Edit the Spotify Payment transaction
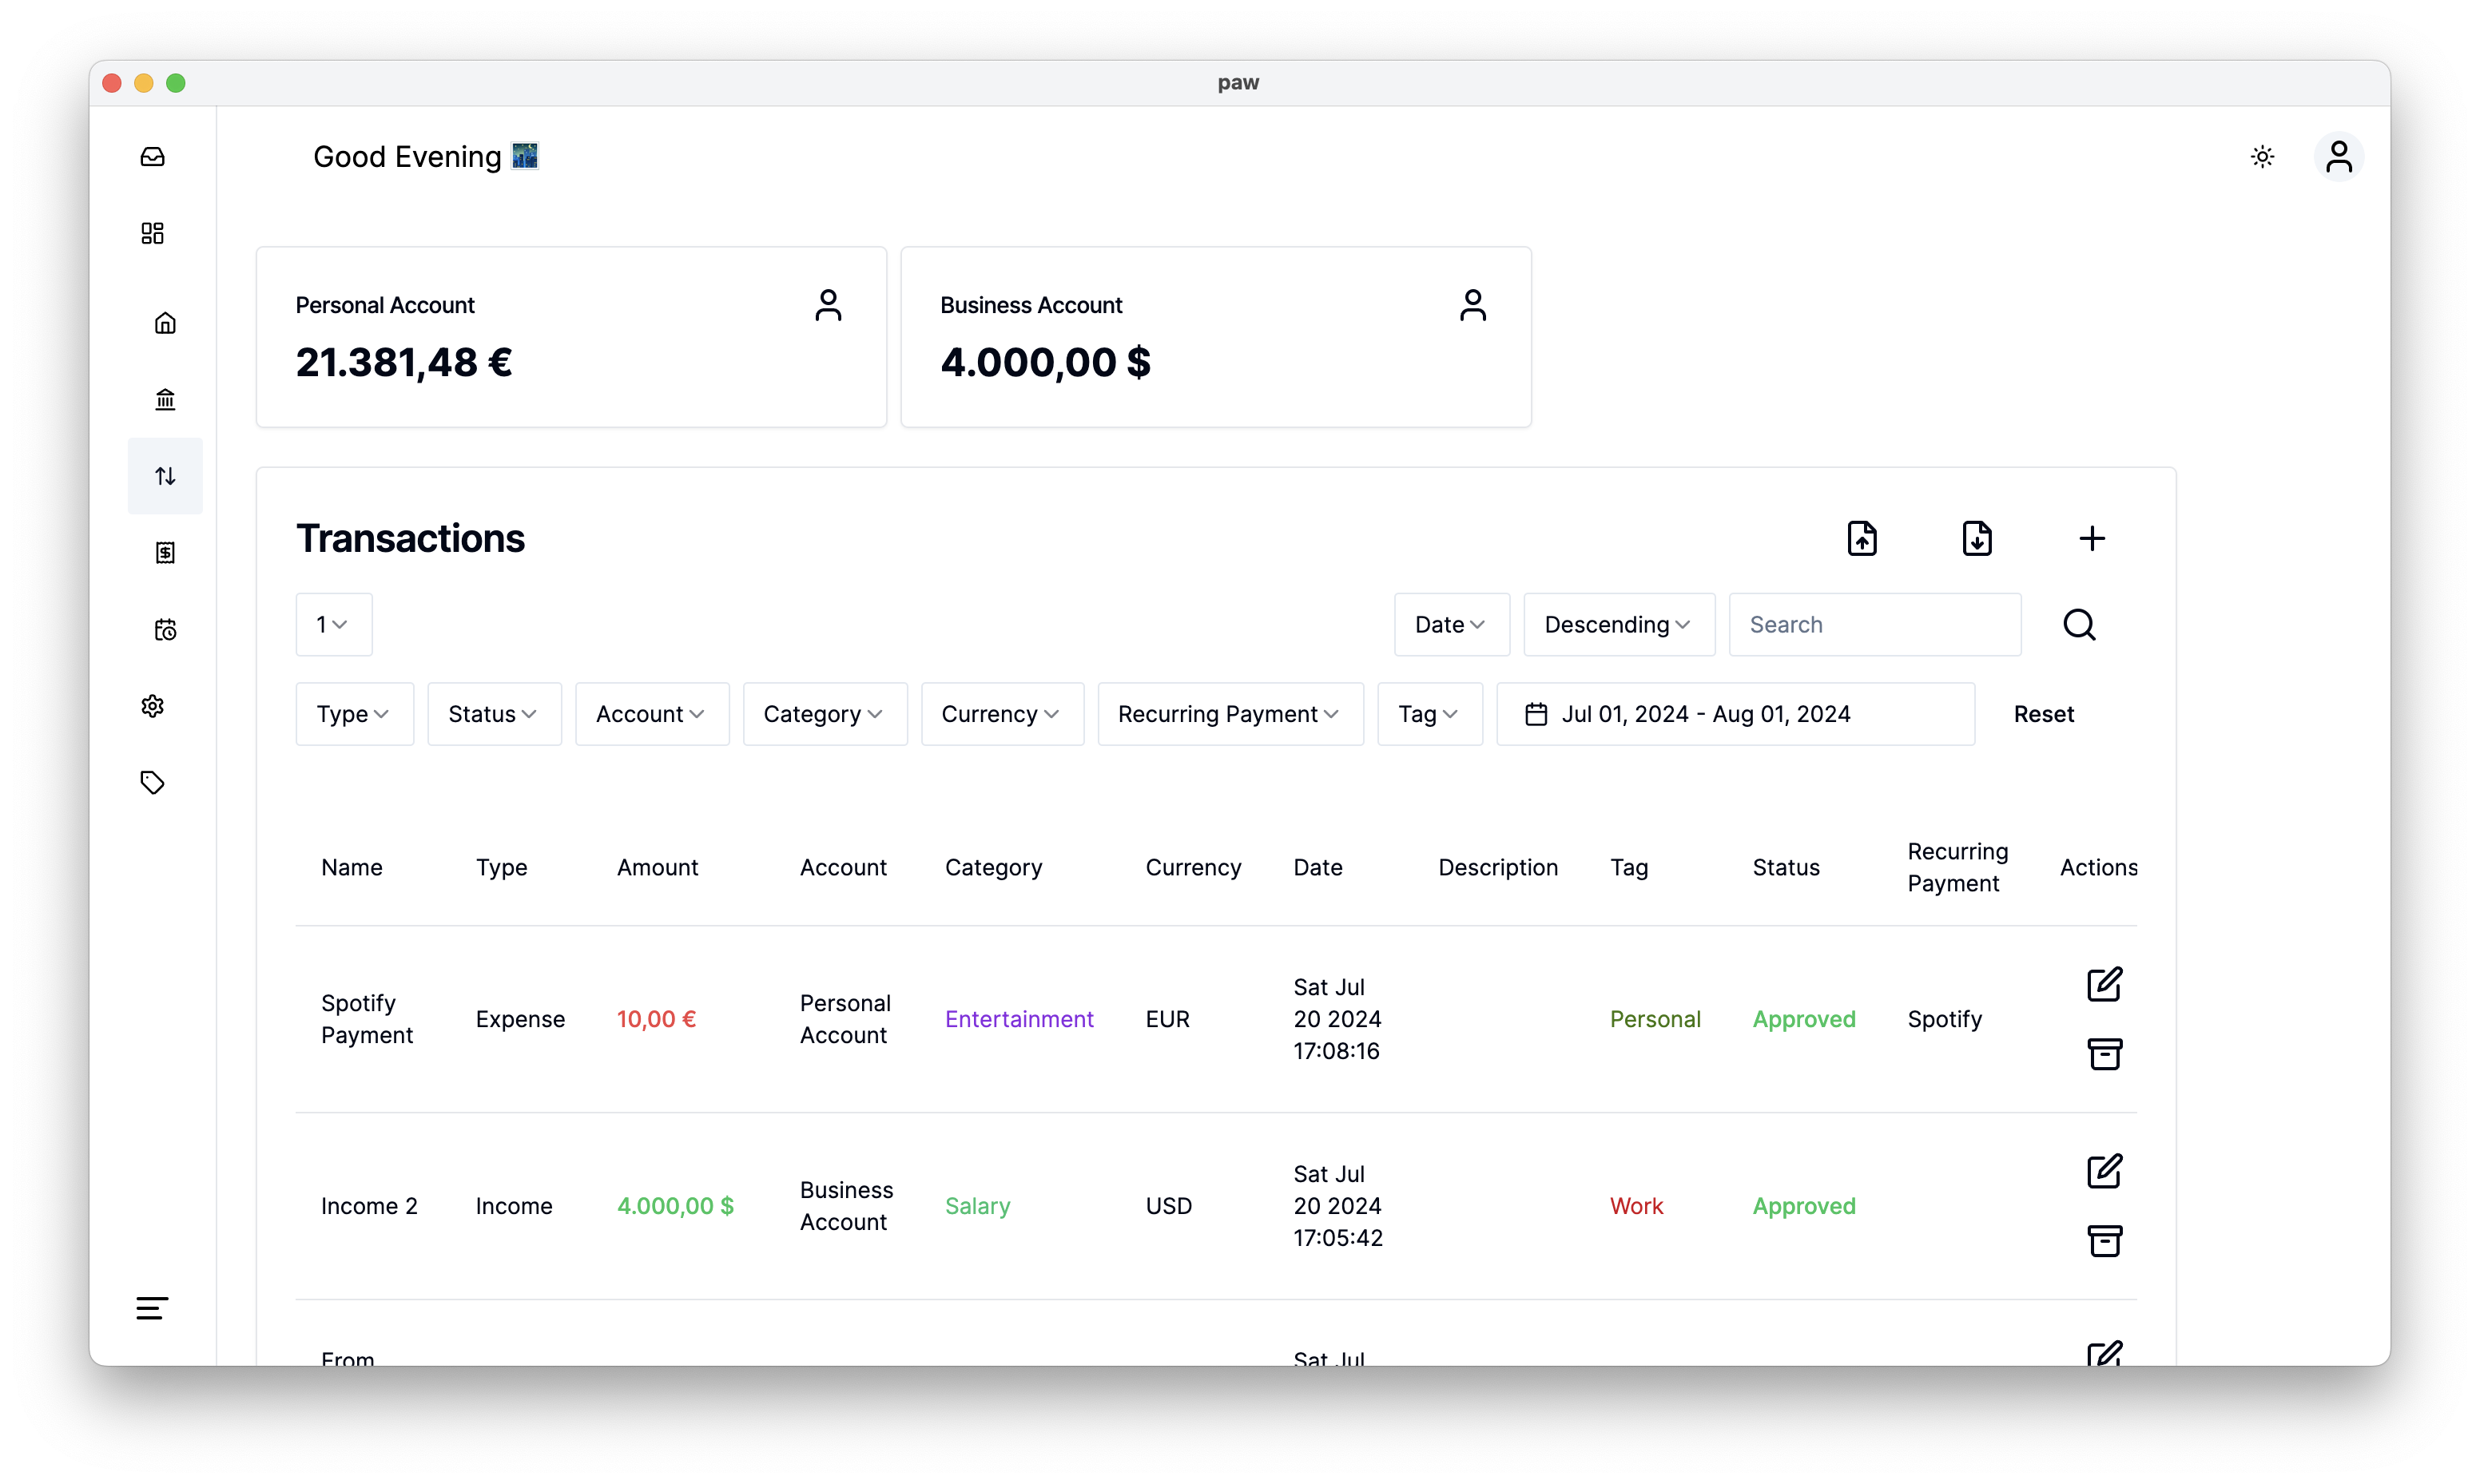 pos(2104,984)
